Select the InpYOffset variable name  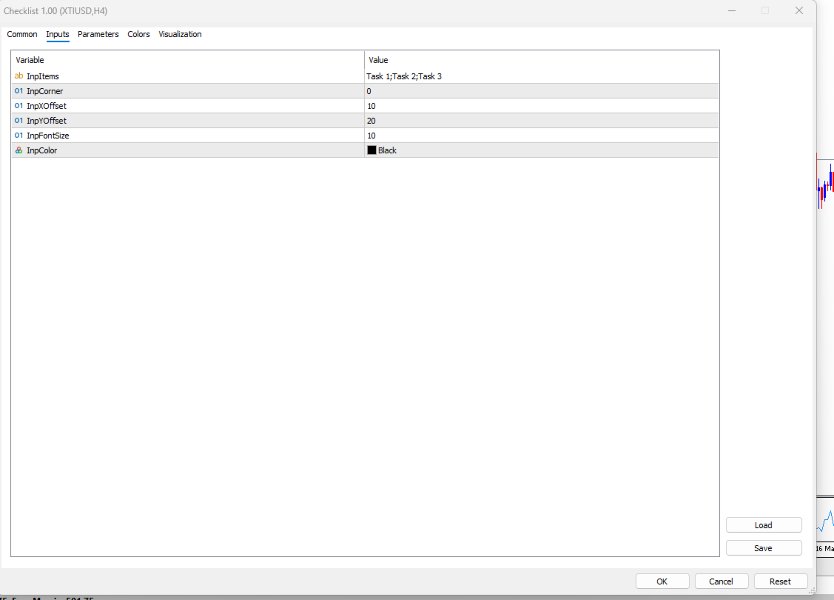point(46,121)
